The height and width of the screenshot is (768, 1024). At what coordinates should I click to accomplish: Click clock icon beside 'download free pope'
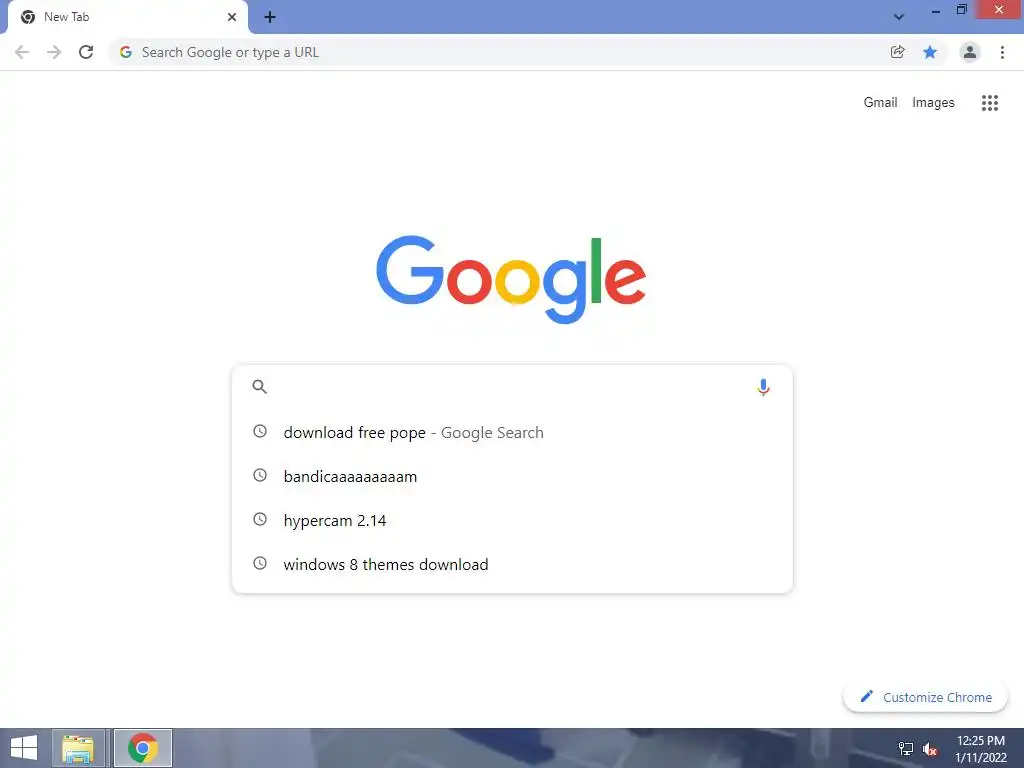260,431
